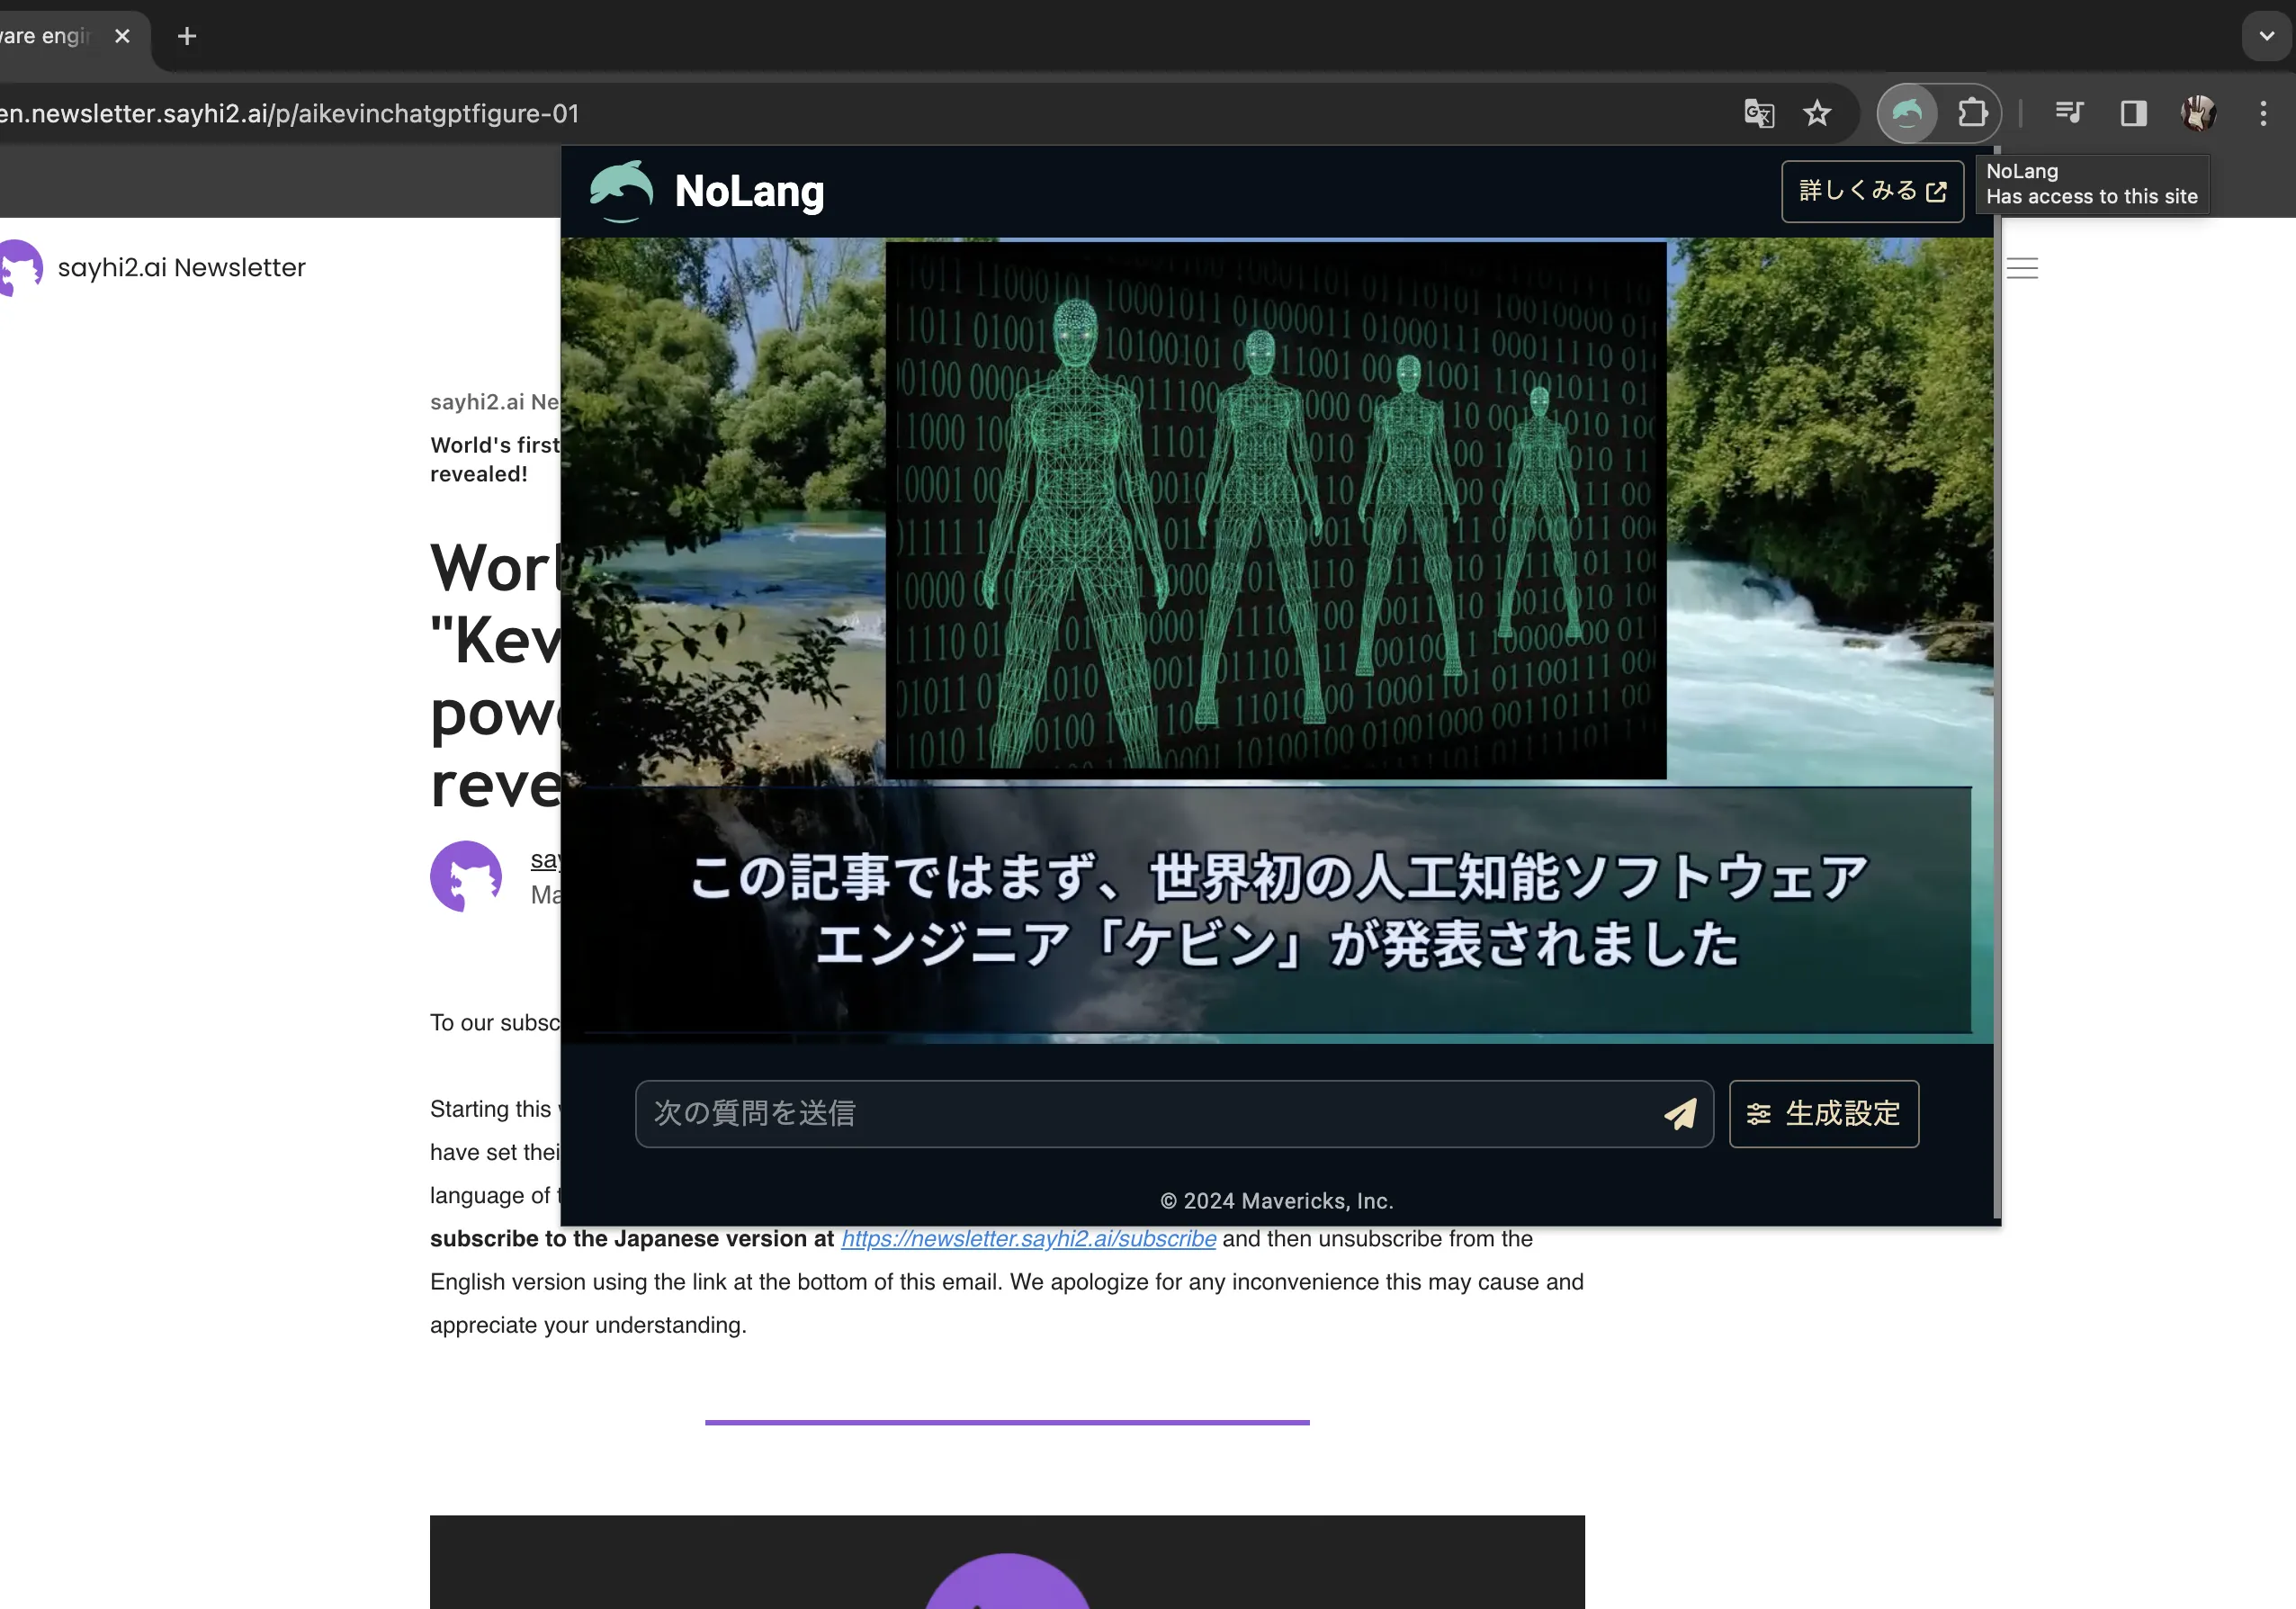Click the binary figures video thumbnail
The width and height of the screenshot is (2296, 1609).
click(x=1276, y=510)
